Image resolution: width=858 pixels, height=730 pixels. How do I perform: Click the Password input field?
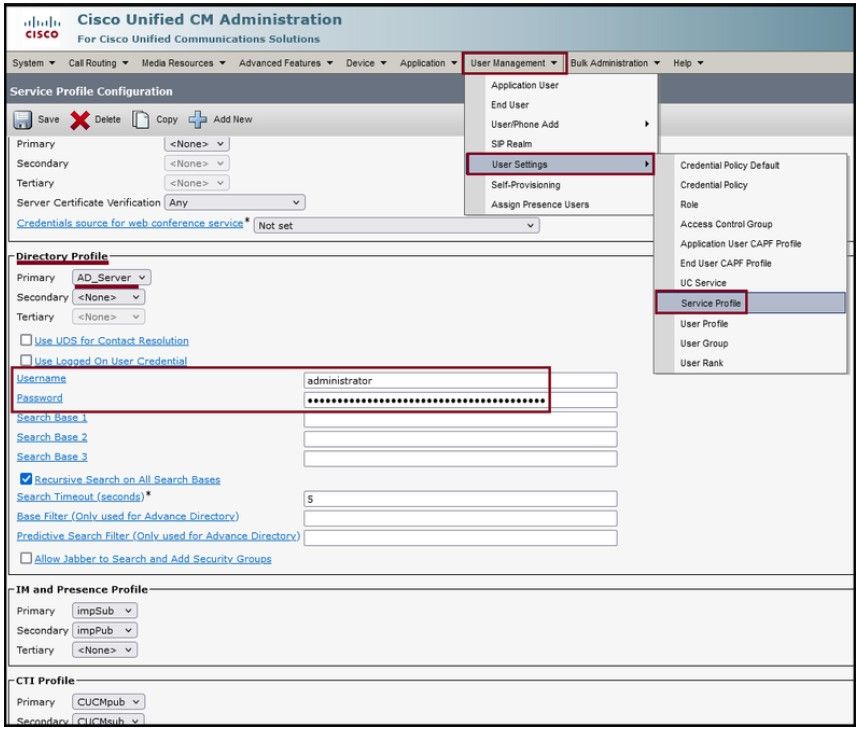(x=460, y=400)
